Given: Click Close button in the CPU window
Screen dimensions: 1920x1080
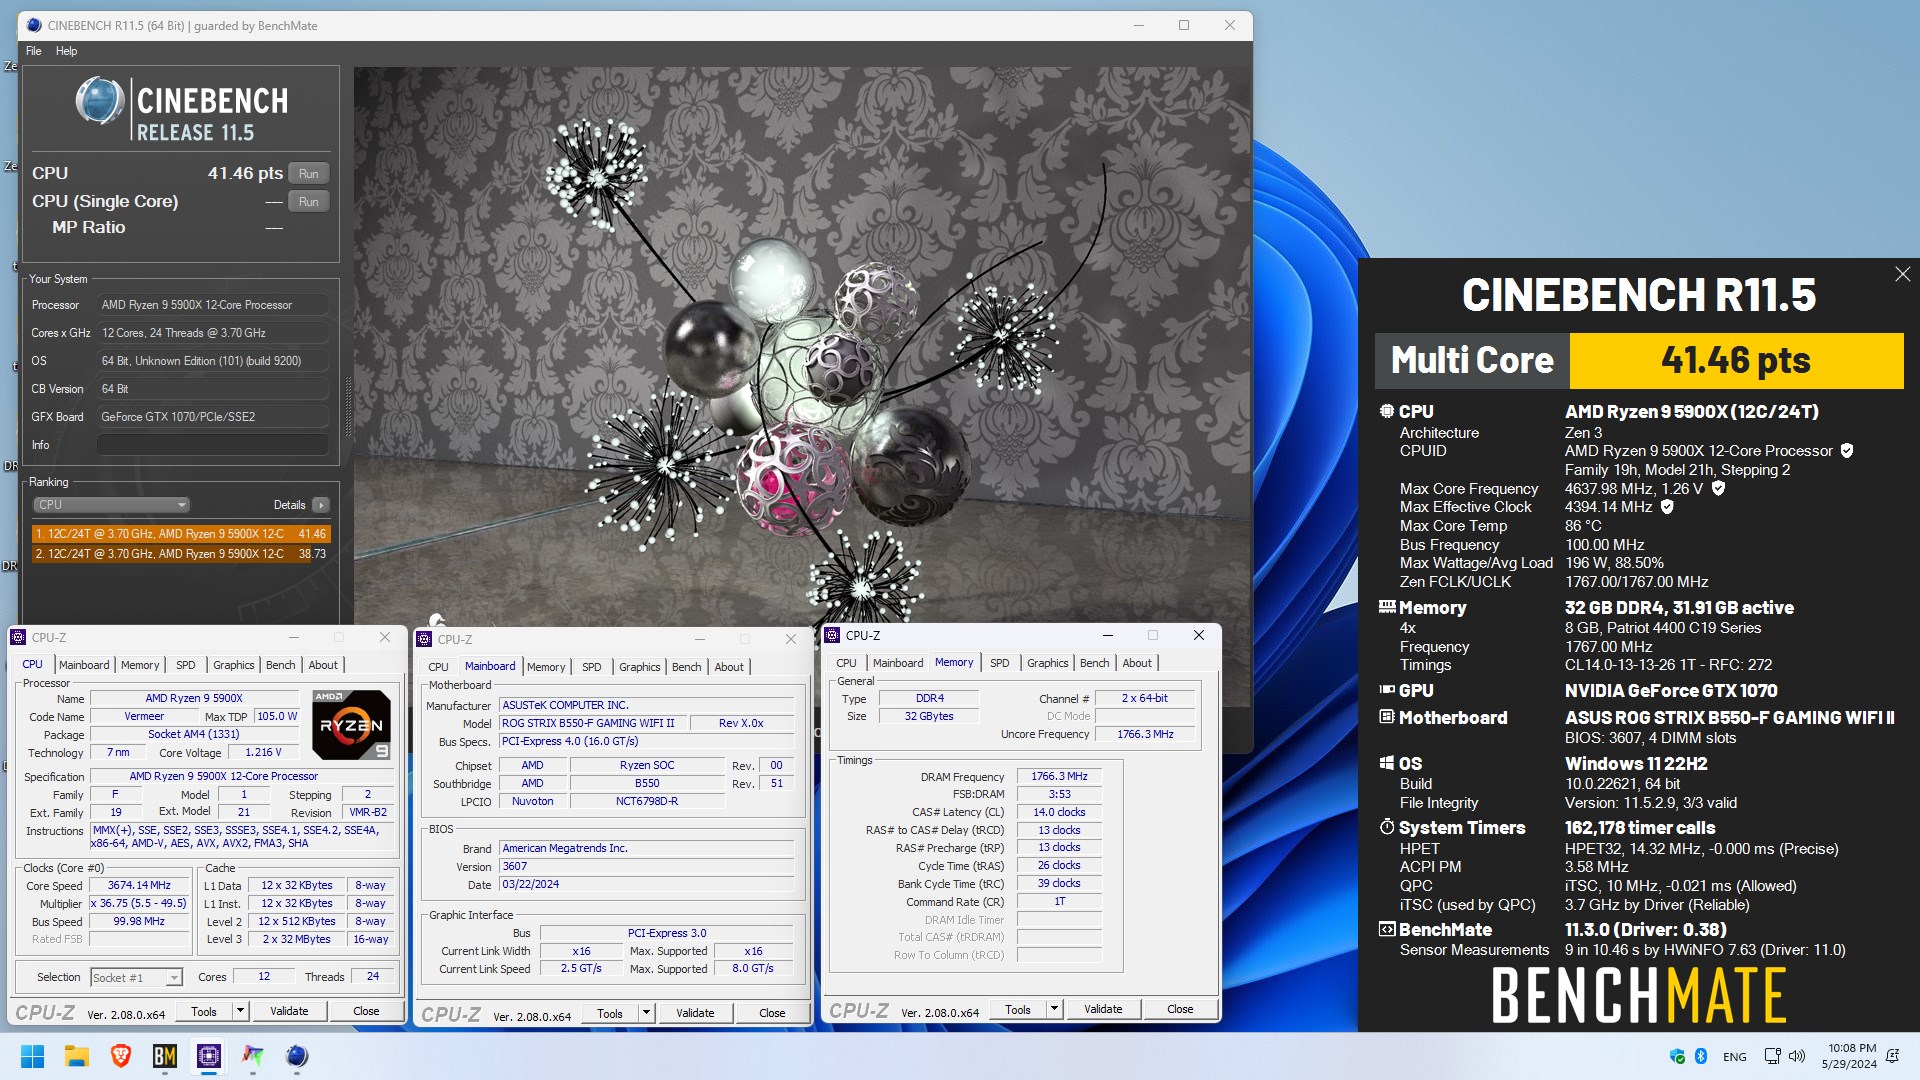Looking at the screenshot, I should pyautogui.click(x=366, y=1011).
